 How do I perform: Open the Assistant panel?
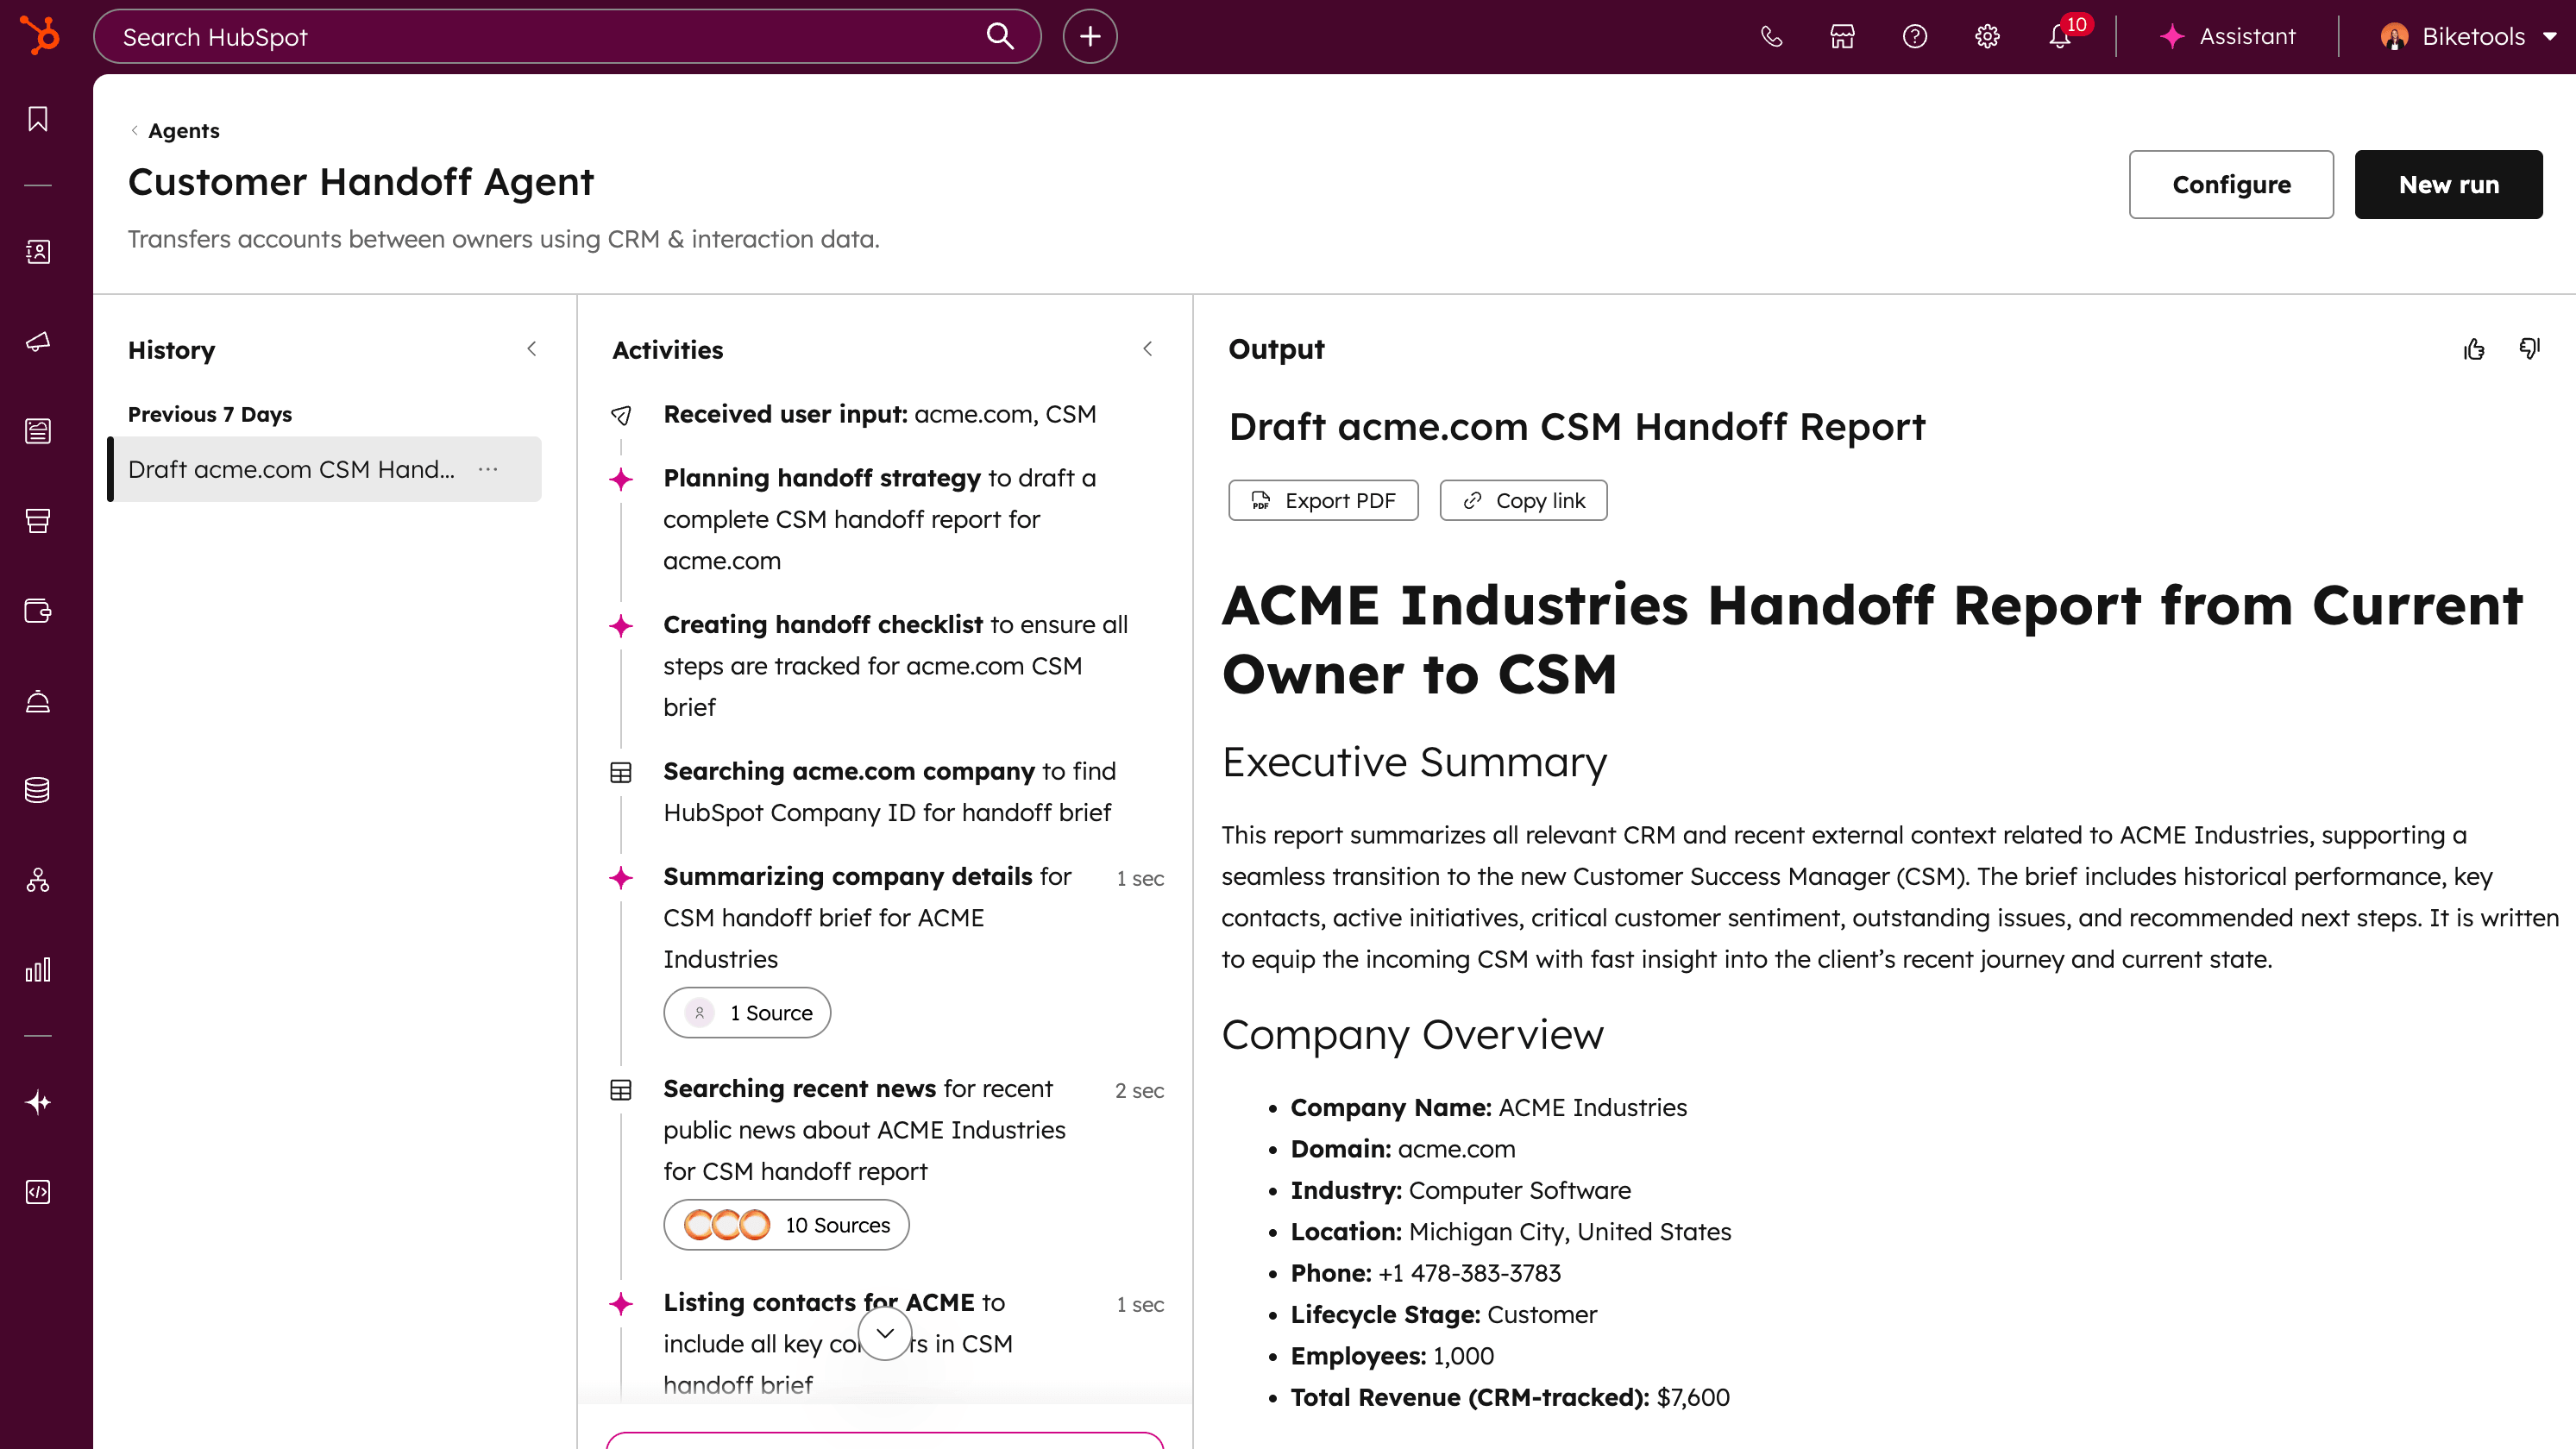(x=2228, y=37)
